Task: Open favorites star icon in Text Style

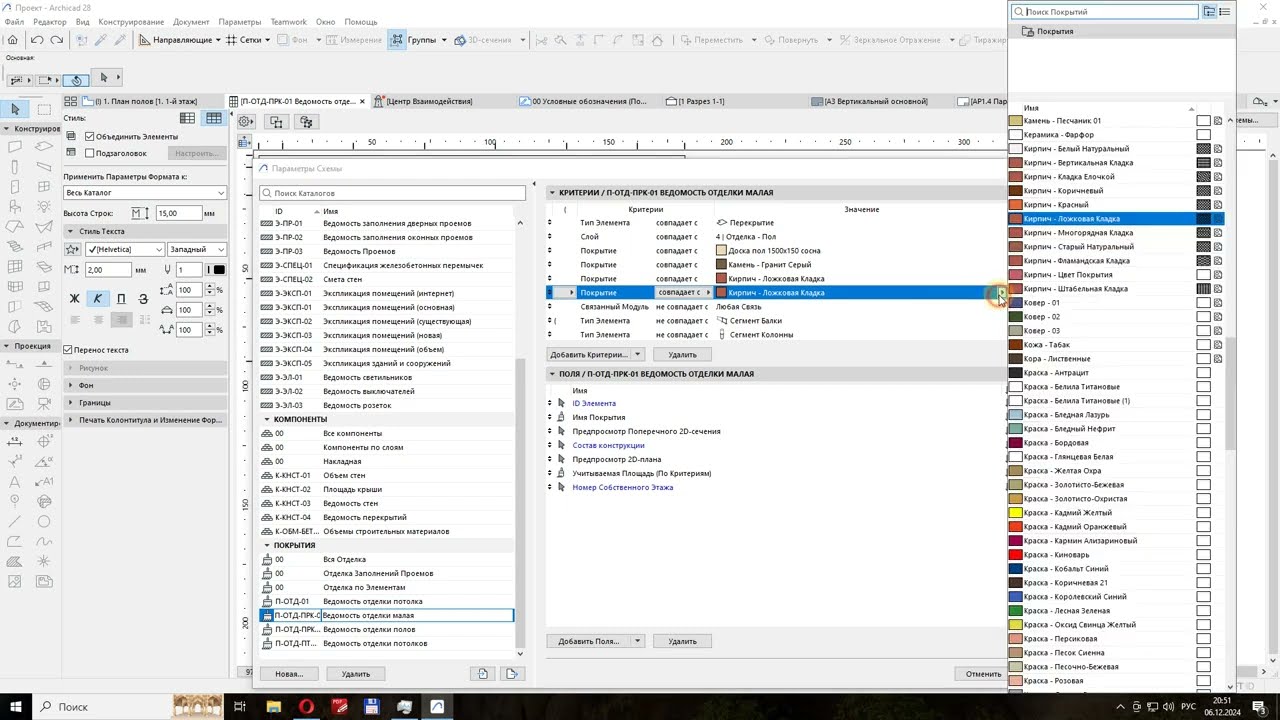Action: pyautogui.click(x=73, y=249)
